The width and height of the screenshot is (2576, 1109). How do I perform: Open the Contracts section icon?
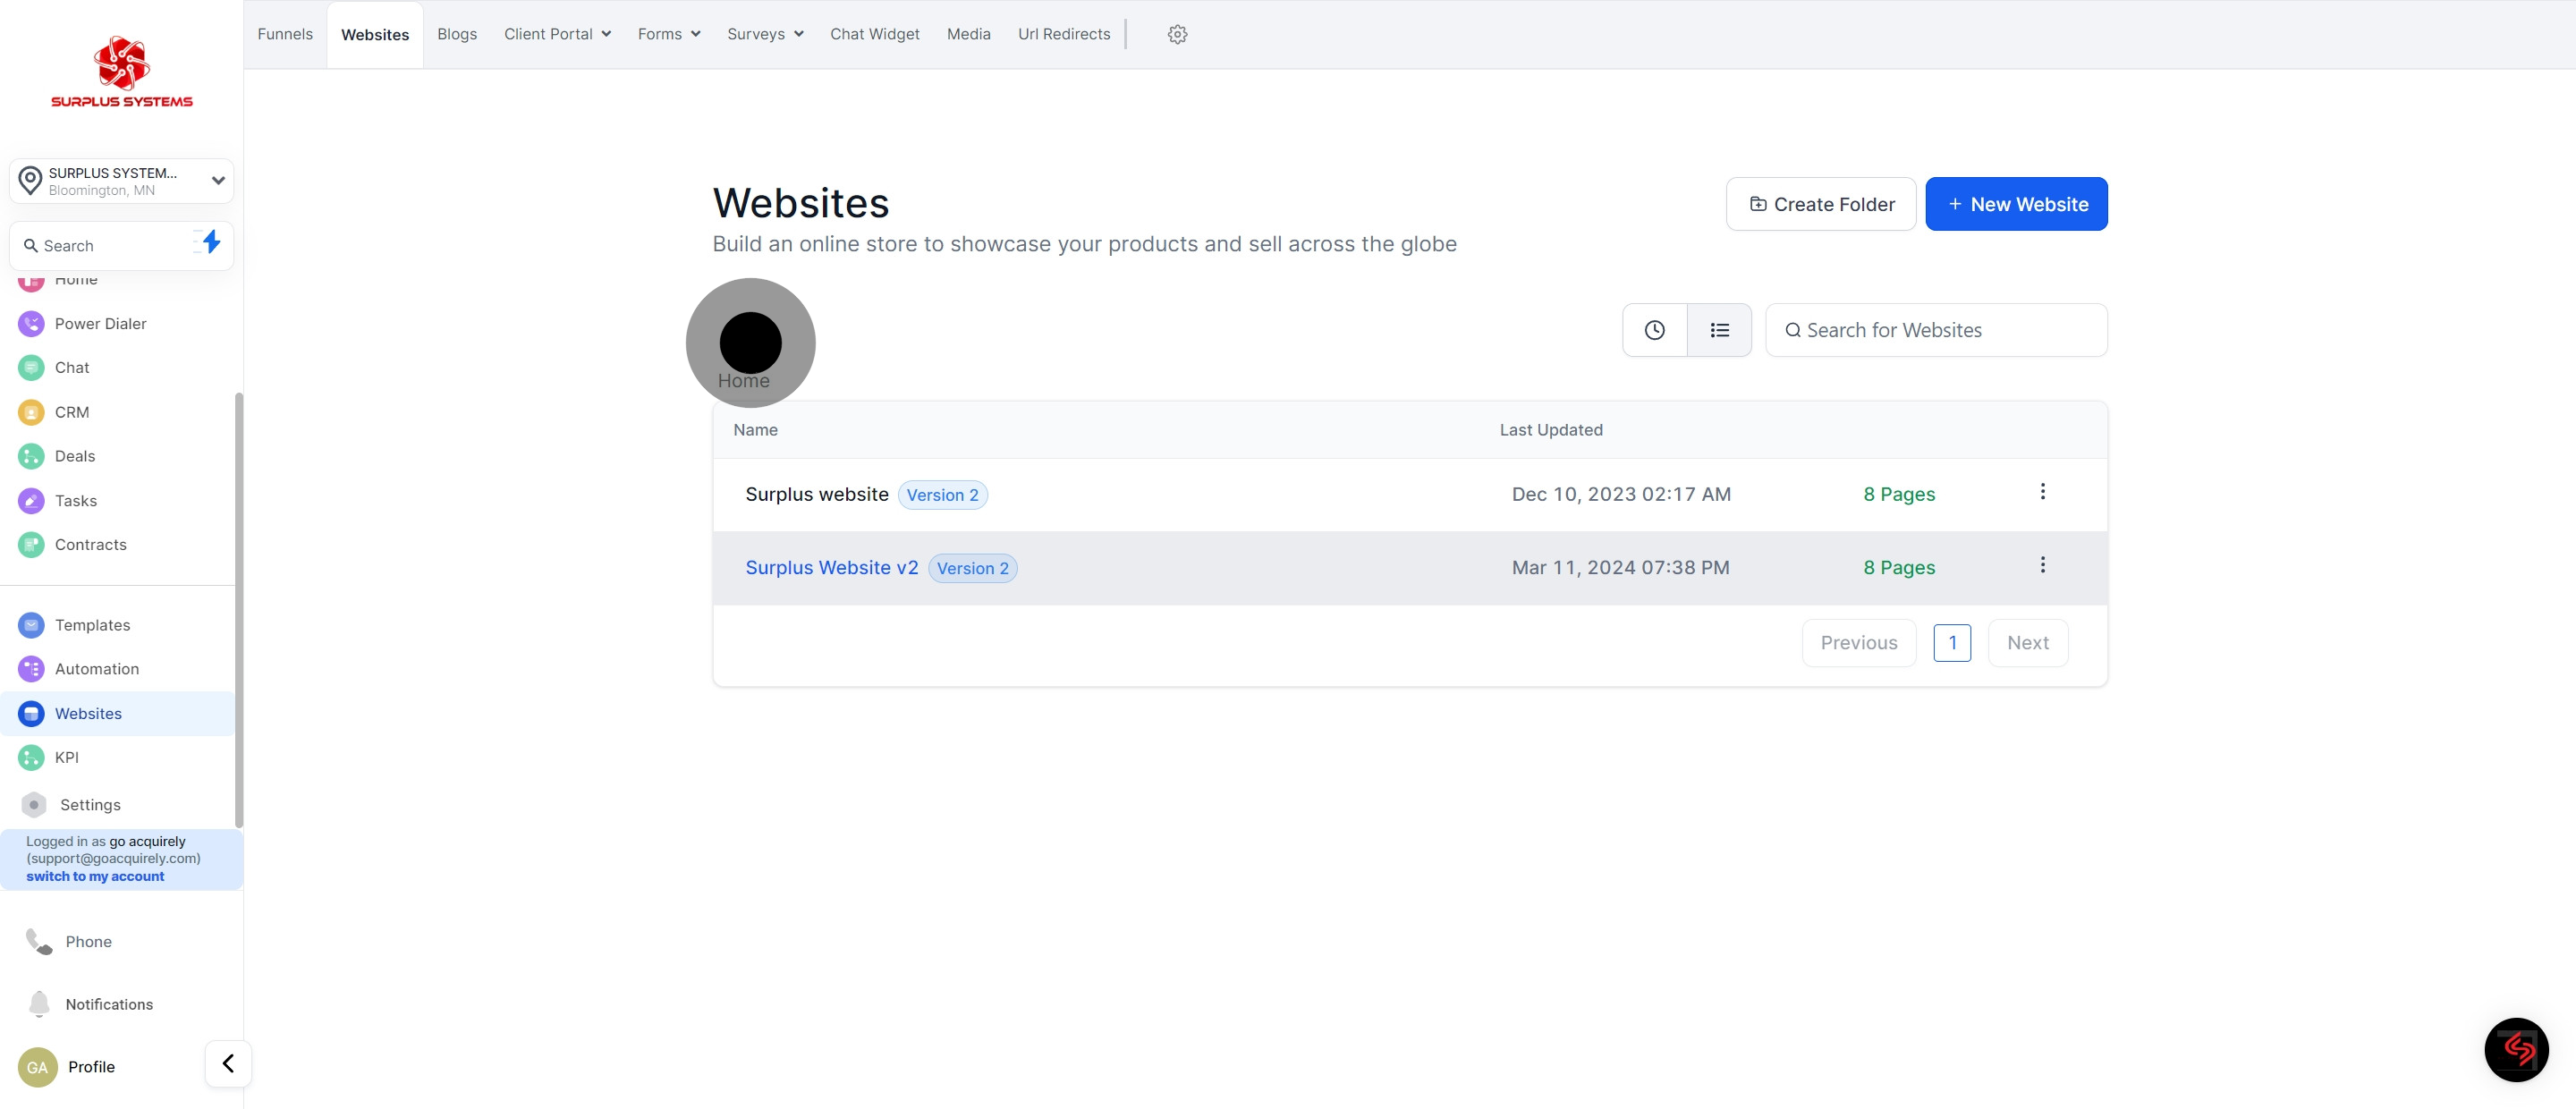tap(30, 544)
